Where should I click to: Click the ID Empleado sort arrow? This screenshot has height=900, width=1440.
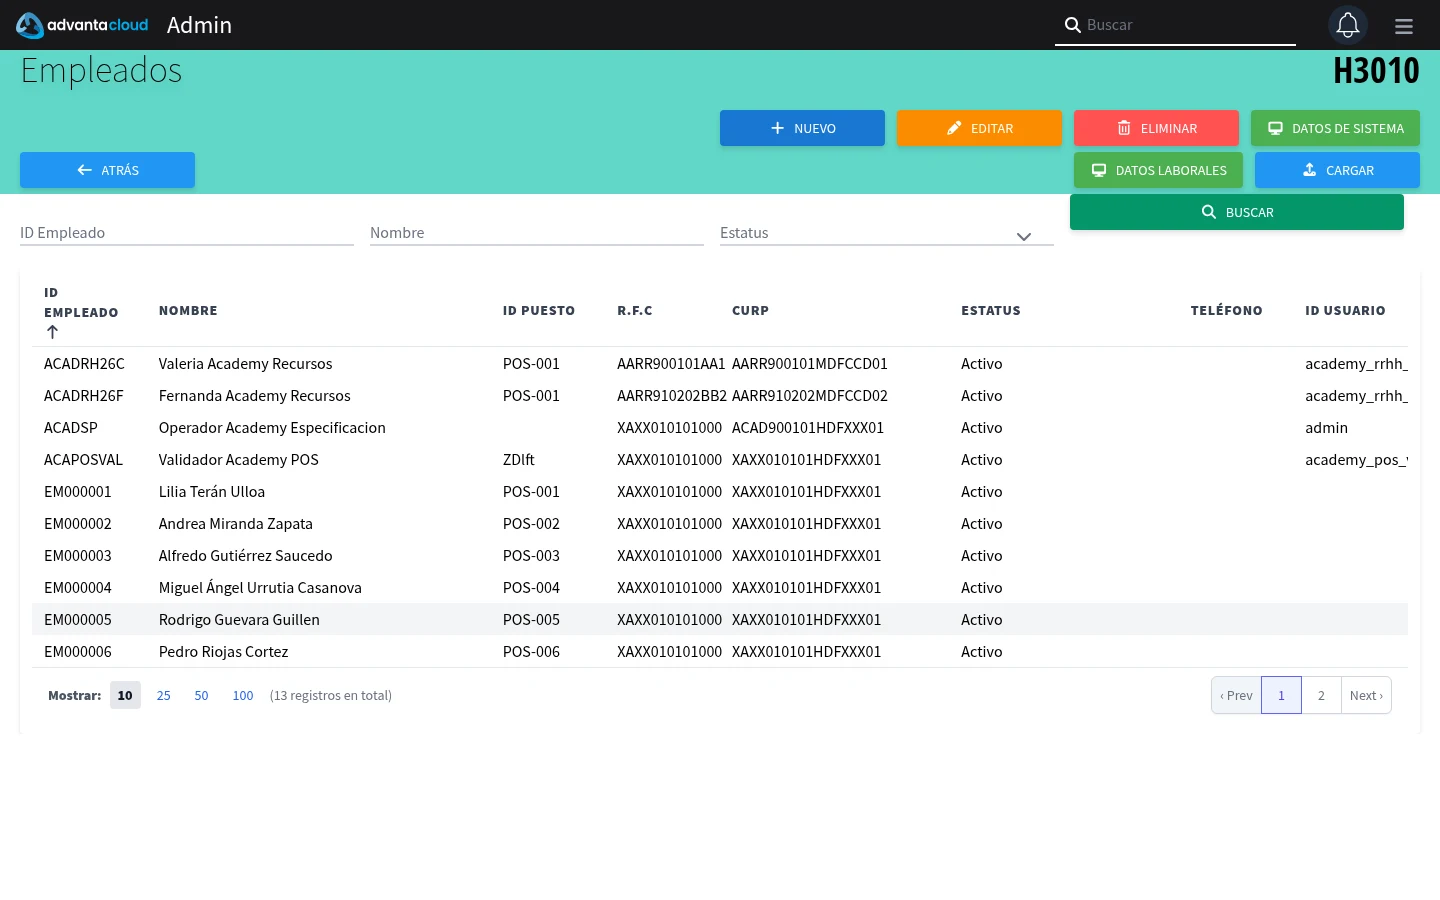[52, 332]
